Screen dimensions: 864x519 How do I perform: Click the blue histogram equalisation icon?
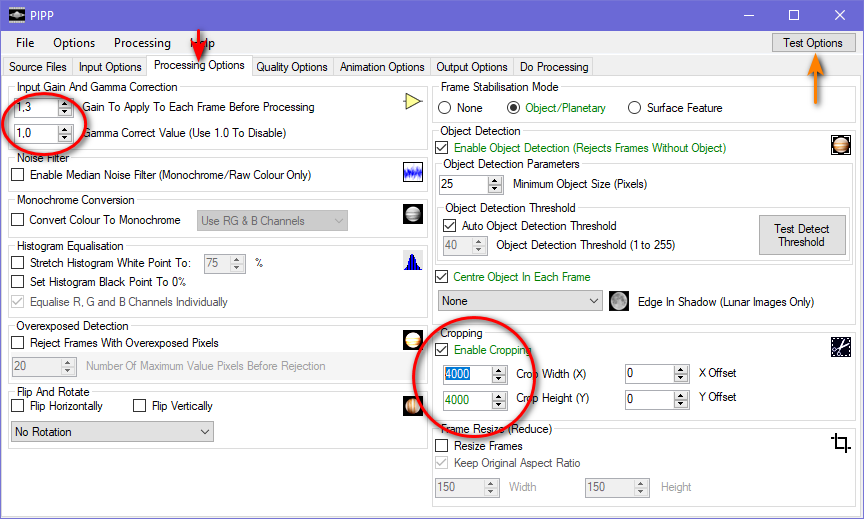[413, 261]
